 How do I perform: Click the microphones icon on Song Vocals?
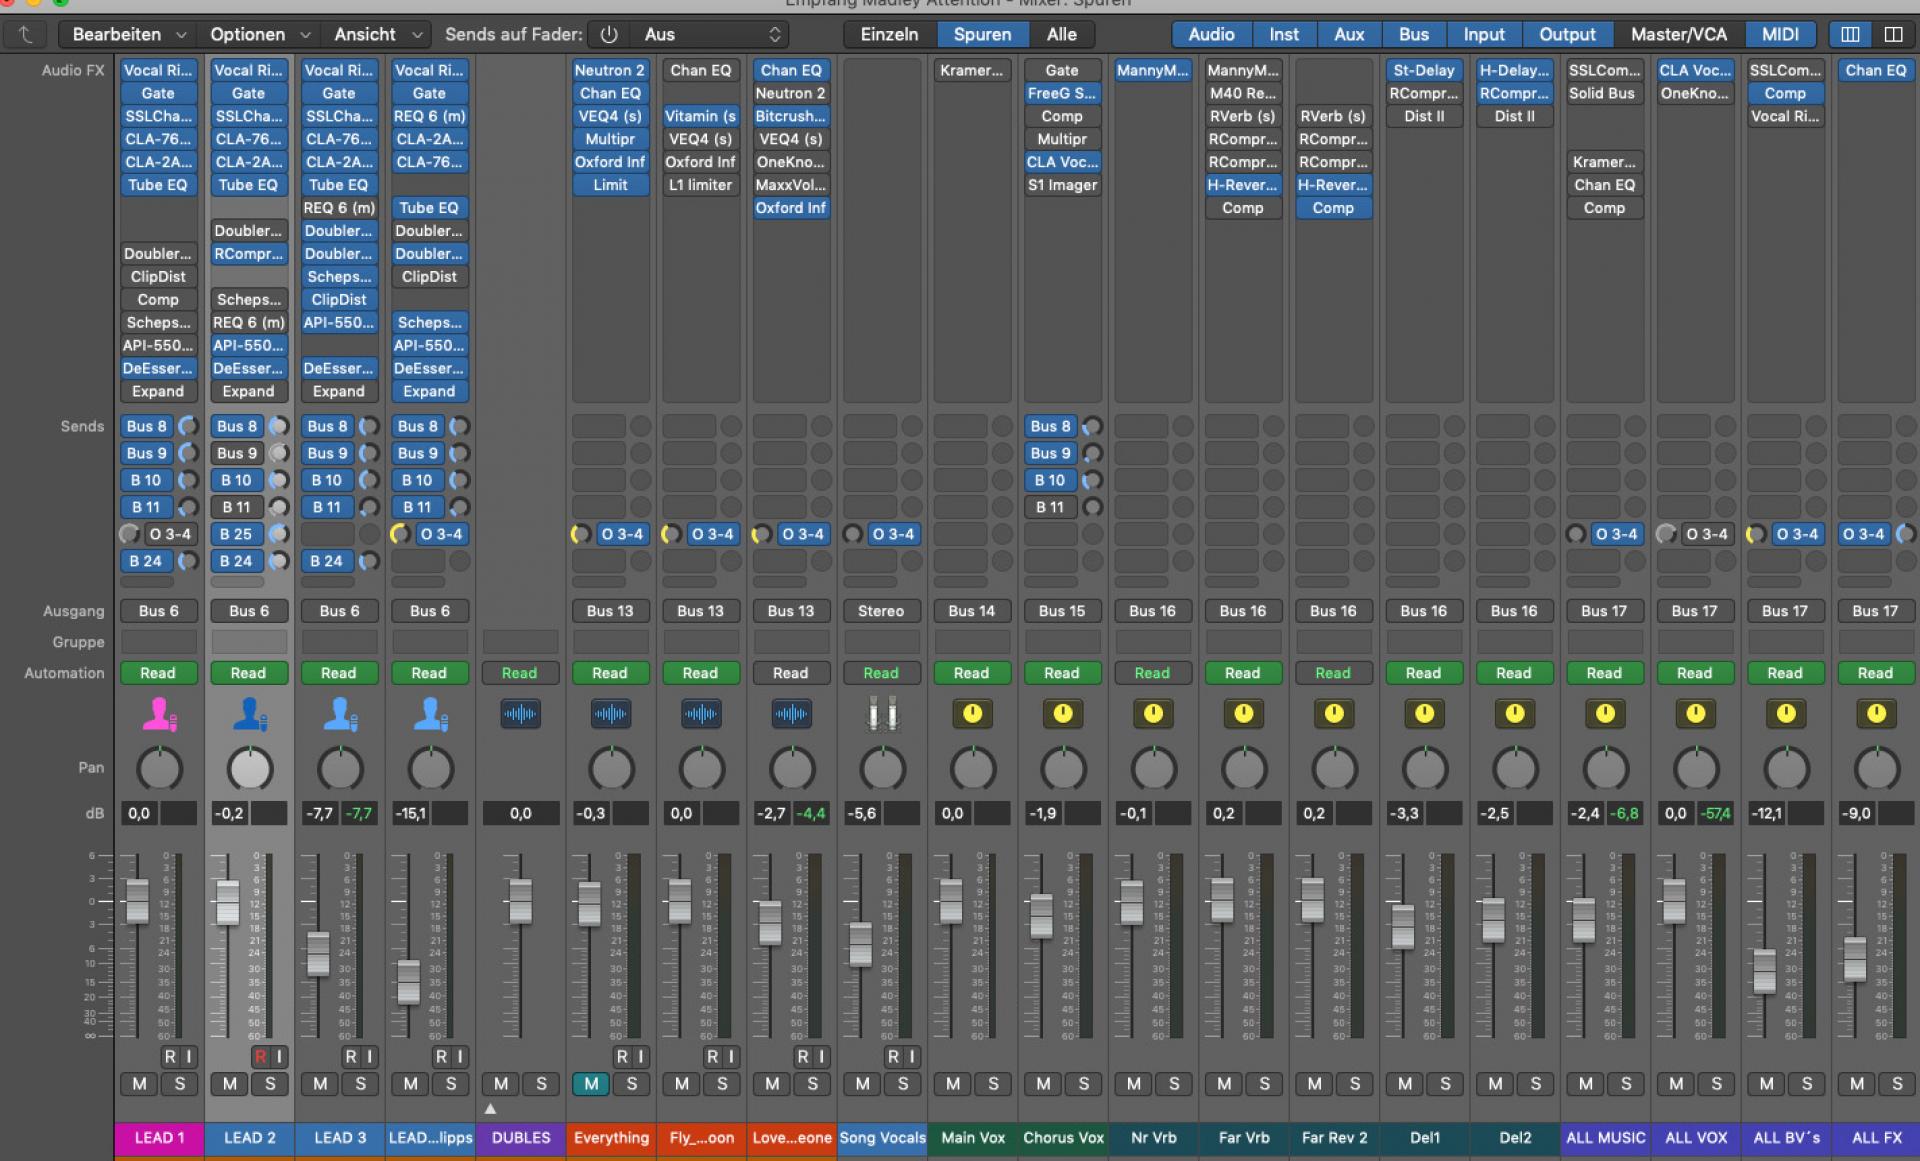[882, 714]
